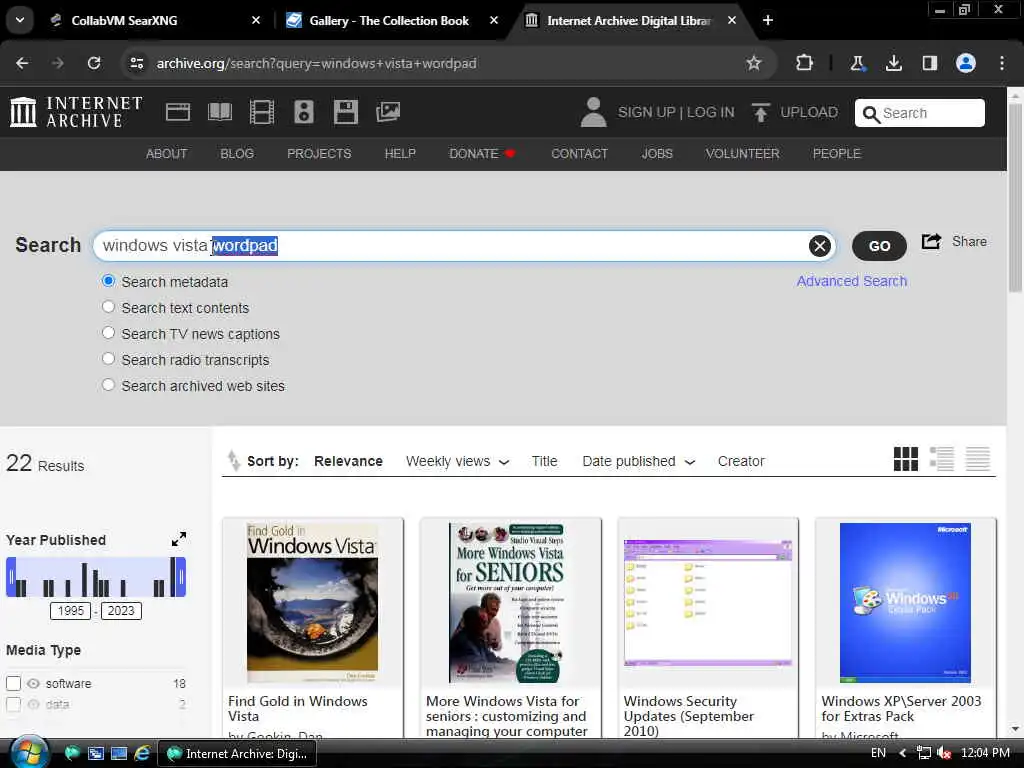Focus the header Search input field
Screen dimensions: 1024x768
coord(920,113)
